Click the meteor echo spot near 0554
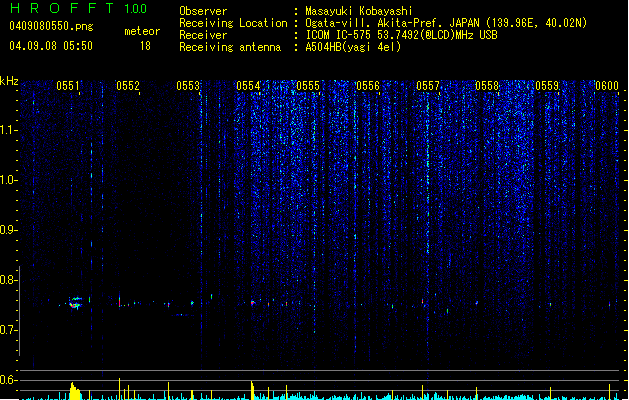Viewport: 629px width, 400px height. coord(253,303)
